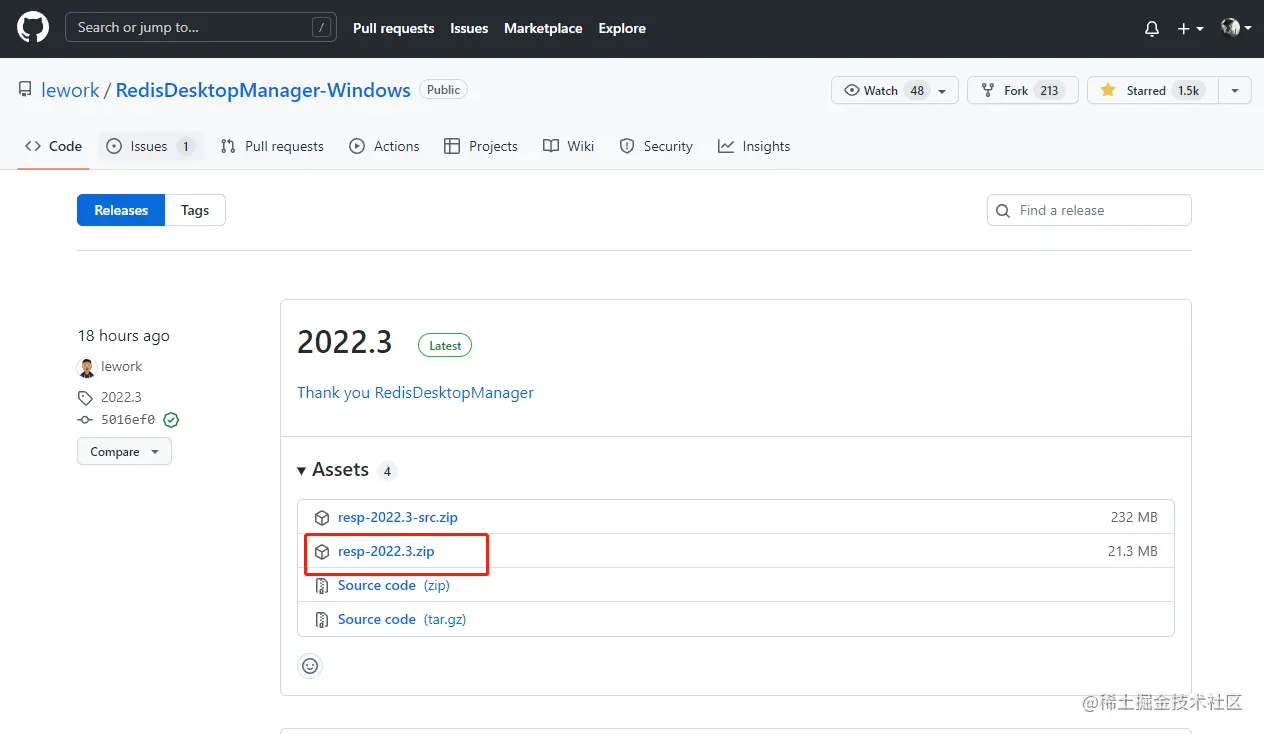The height and width of the screenshot is (734, 1264).
Task: Download resp-2022.3.zip
Action: tap(386, 551)
